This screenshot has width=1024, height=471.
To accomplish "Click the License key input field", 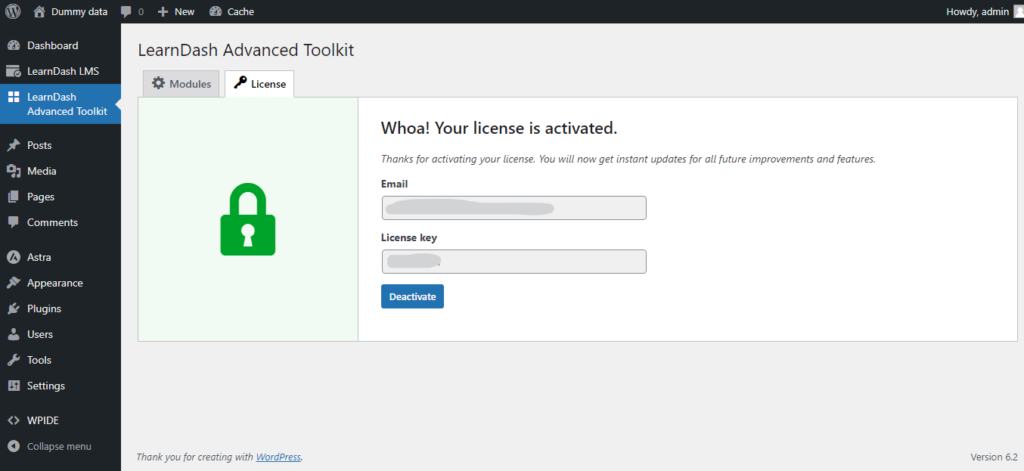I will click(514, 261).
